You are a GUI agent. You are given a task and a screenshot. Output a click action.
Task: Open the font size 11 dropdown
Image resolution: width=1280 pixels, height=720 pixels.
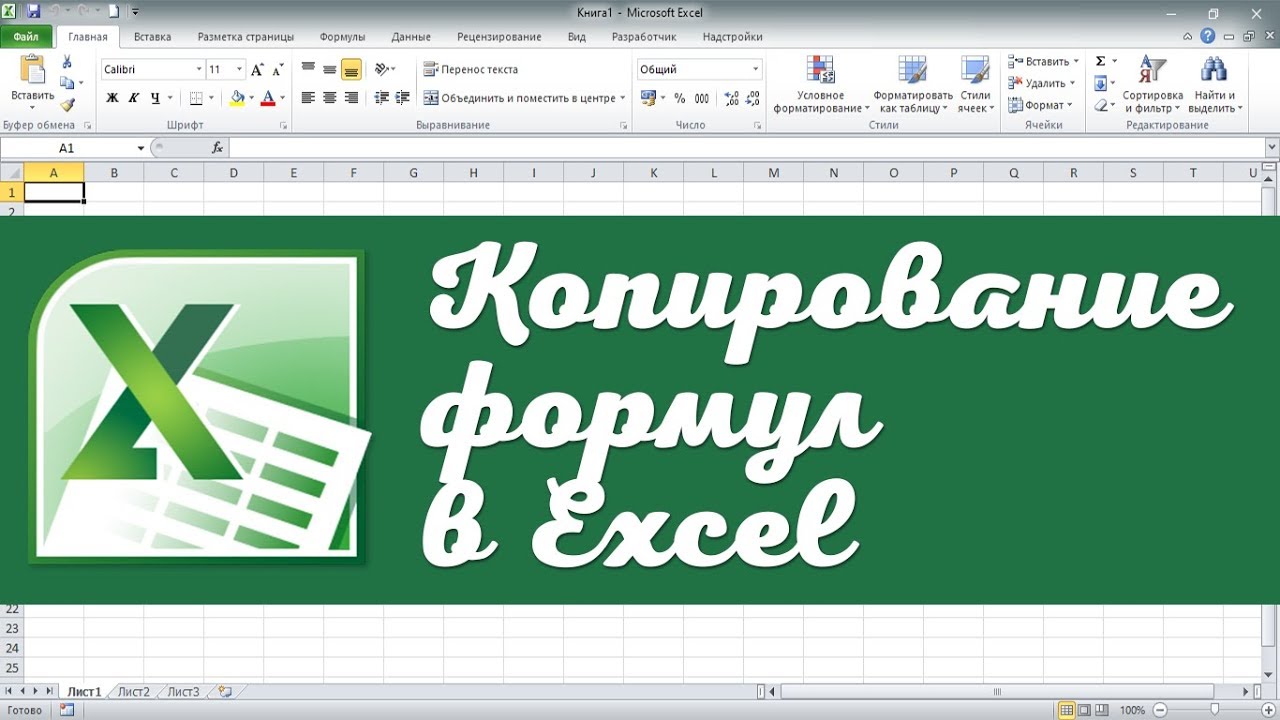click(239, 70)
